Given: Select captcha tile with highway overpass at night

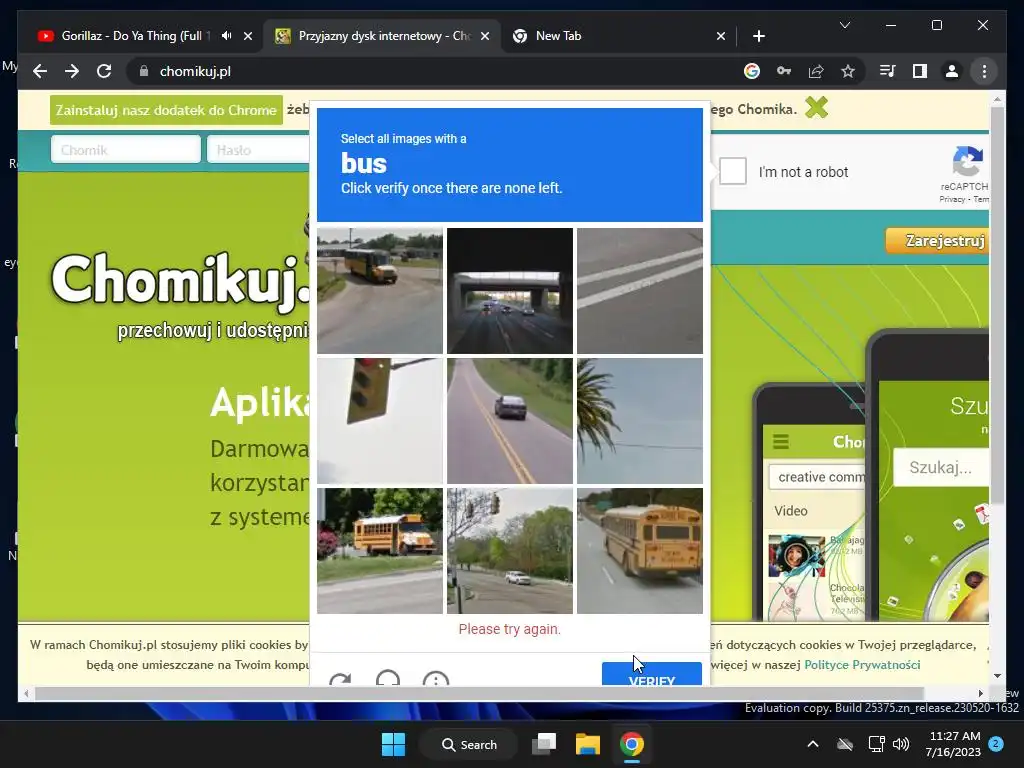Looking at the screenshot, I should click(510, 291).
